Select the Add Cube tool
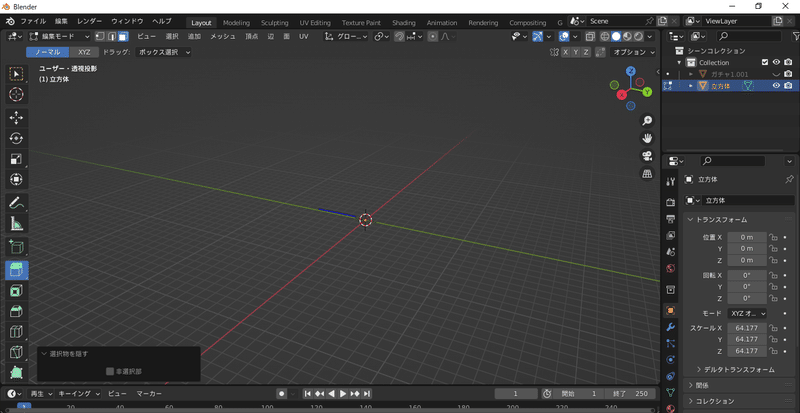 pyautogui.click(x=16, y=247)
